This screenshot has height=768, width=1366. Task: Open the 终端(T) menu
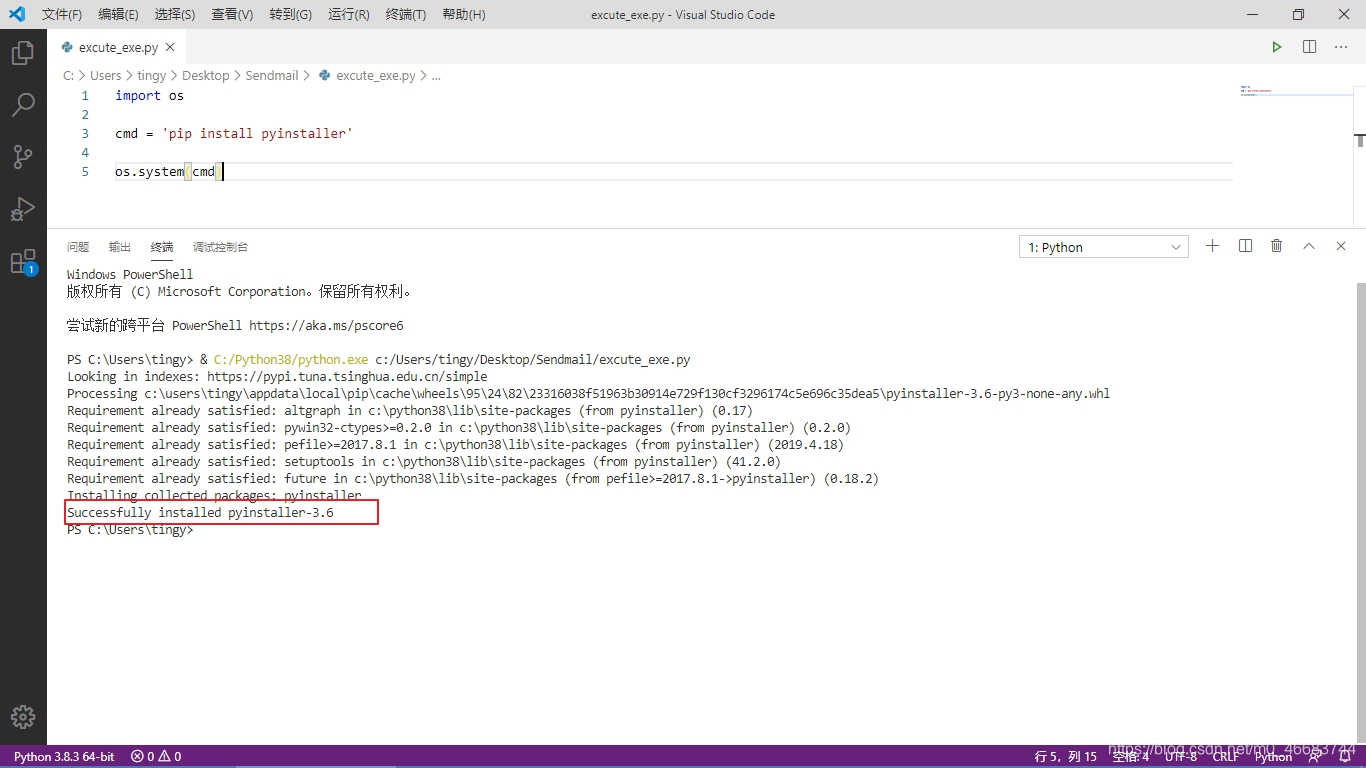405,14
